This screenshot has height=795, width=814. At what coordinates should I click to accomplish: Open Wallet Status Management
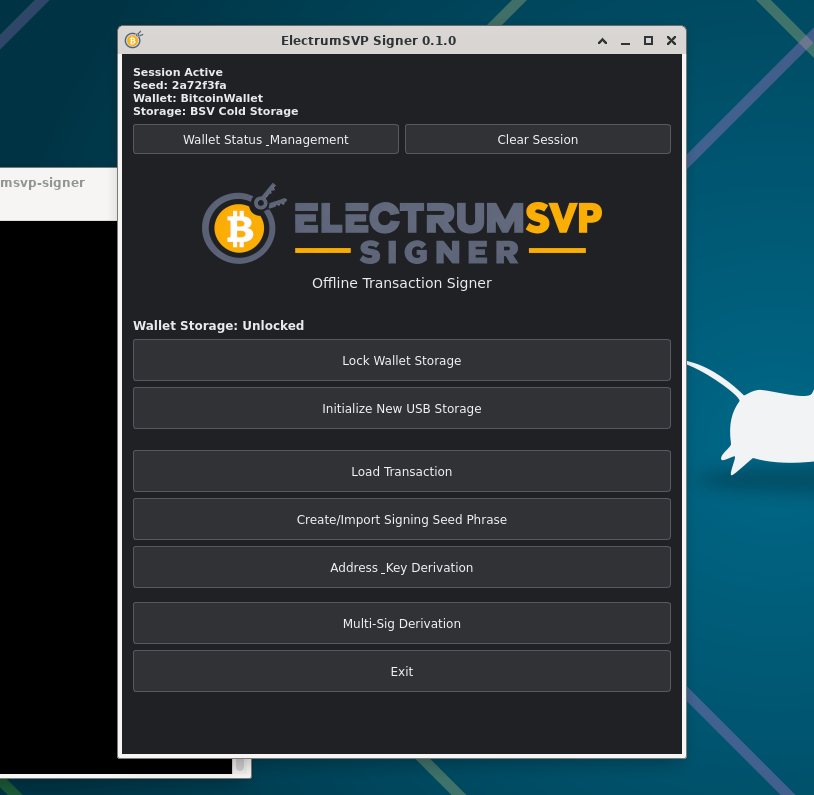pyautogui.click(x=265, y=139)
